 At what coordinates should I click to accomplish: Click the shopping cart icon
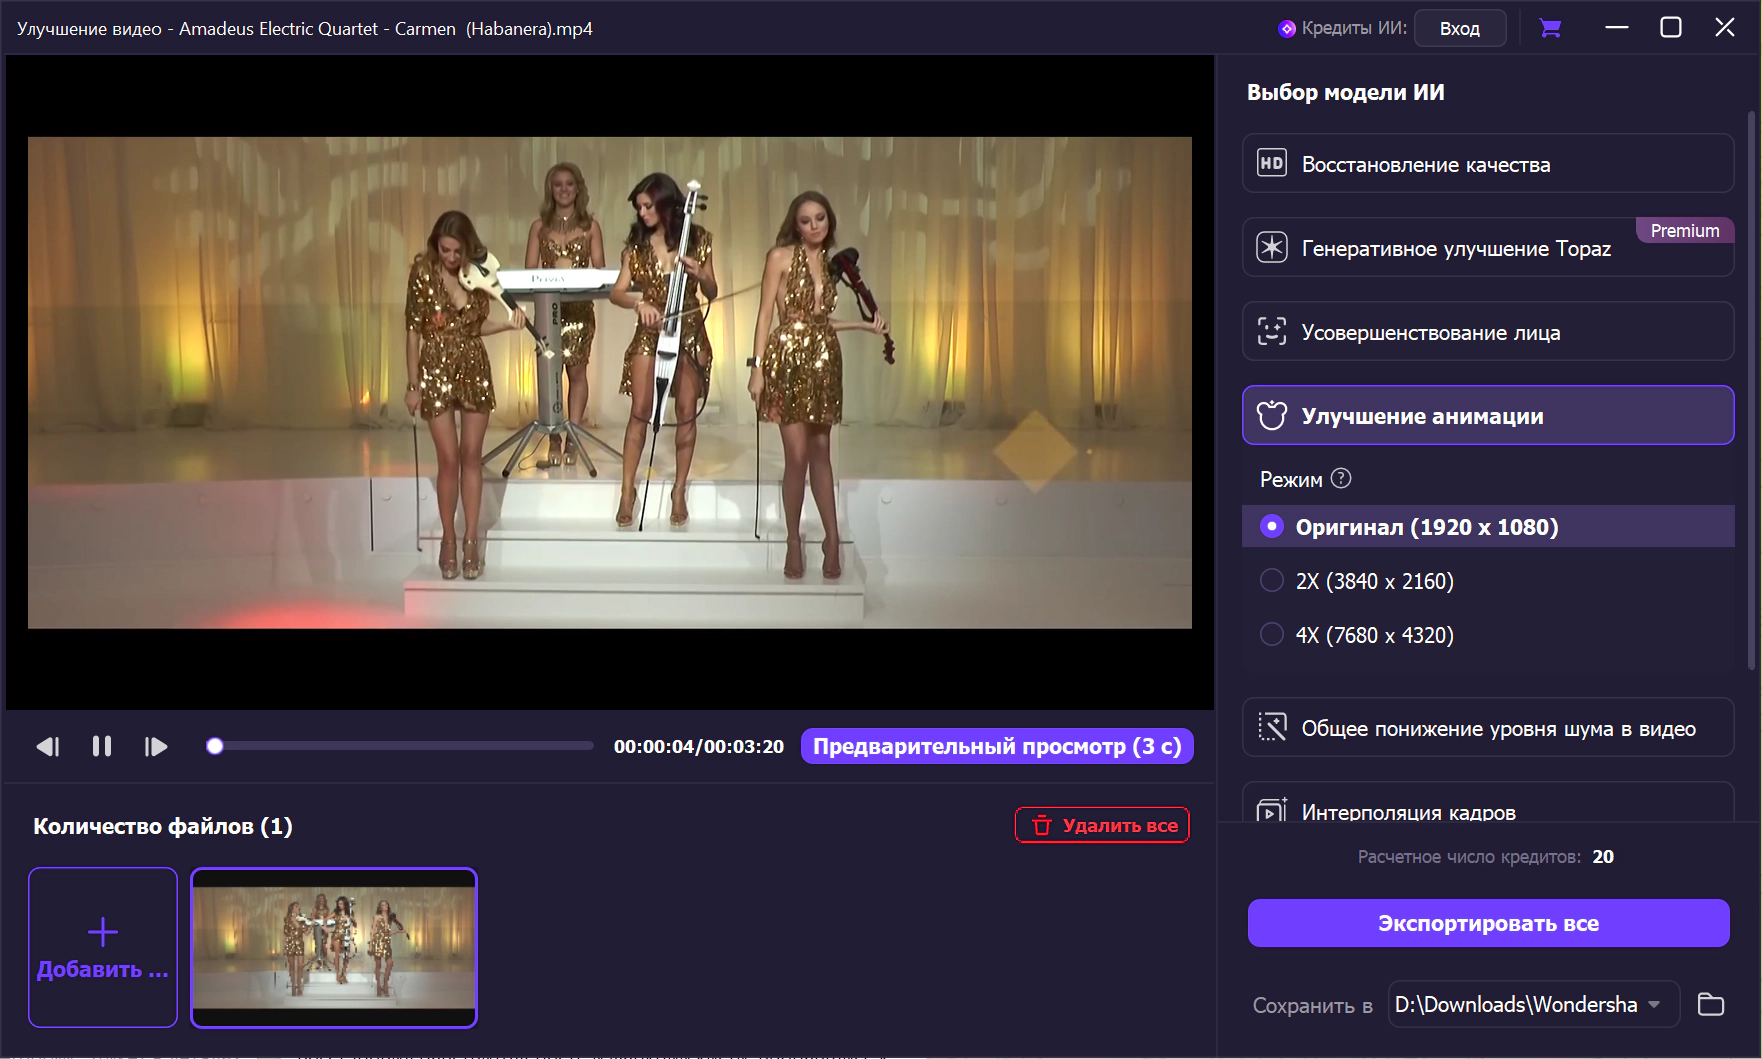click(1550, 28)
